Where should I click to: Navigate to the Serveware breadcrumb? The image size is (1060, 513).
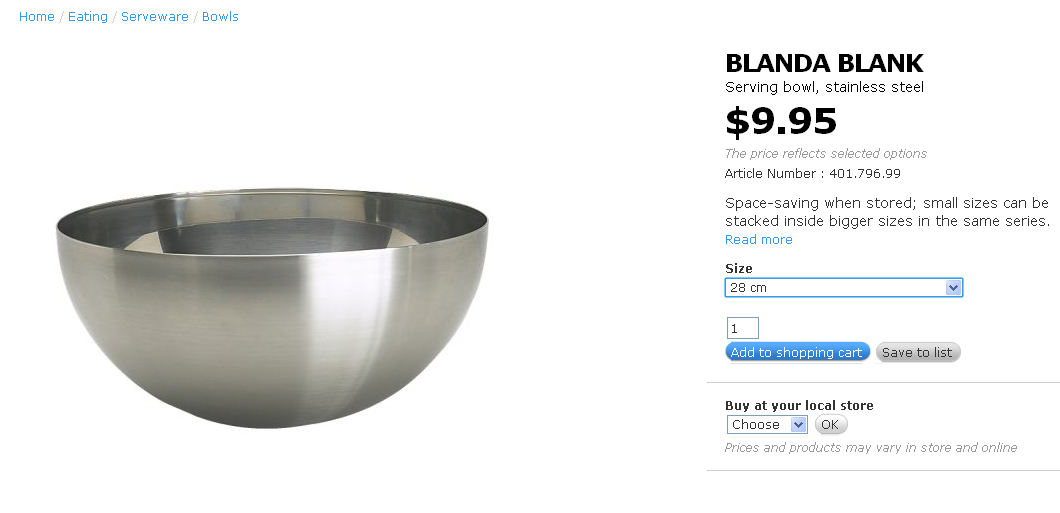155,16
